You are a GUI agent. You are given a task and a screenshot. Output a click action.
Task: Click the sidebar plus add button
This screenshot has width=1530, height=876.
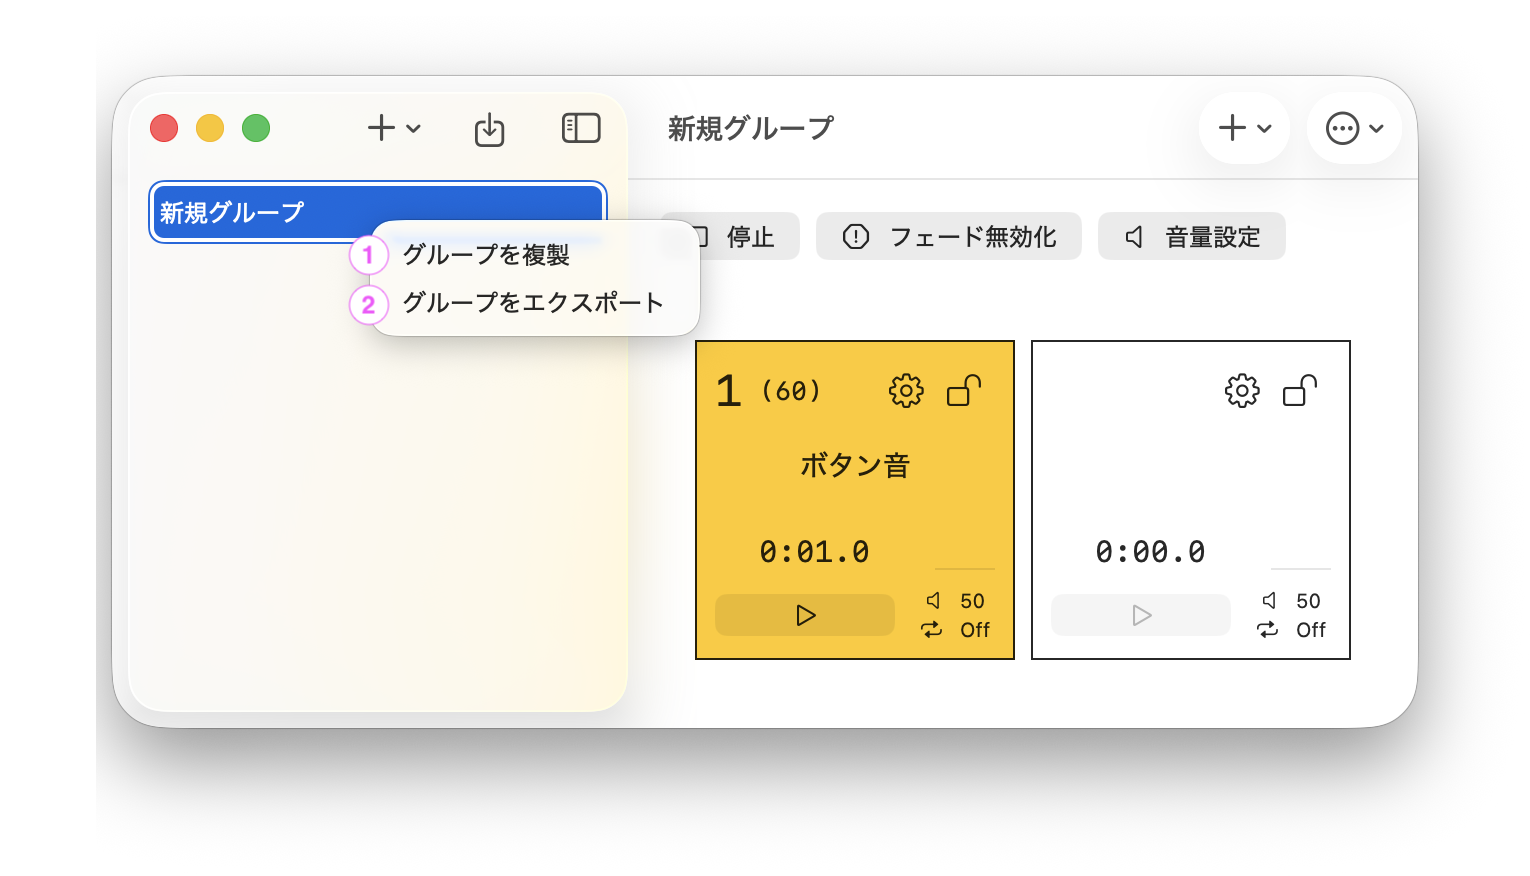381,128
